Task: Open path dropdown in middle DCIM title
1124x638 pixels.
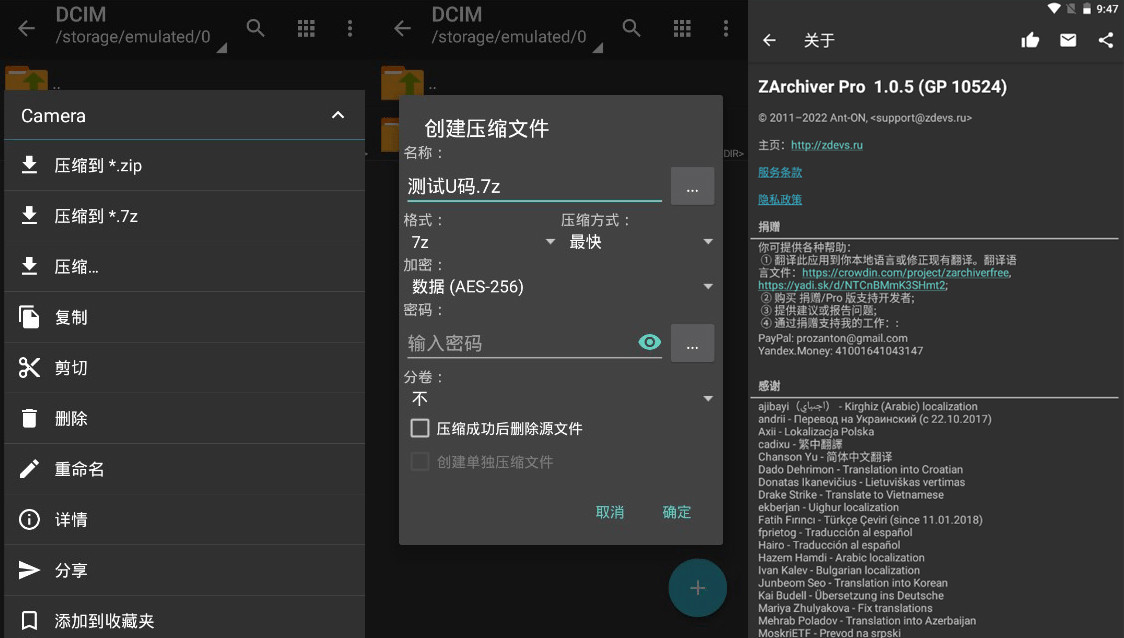Action: pyautogui.click(x=597, y=47)
